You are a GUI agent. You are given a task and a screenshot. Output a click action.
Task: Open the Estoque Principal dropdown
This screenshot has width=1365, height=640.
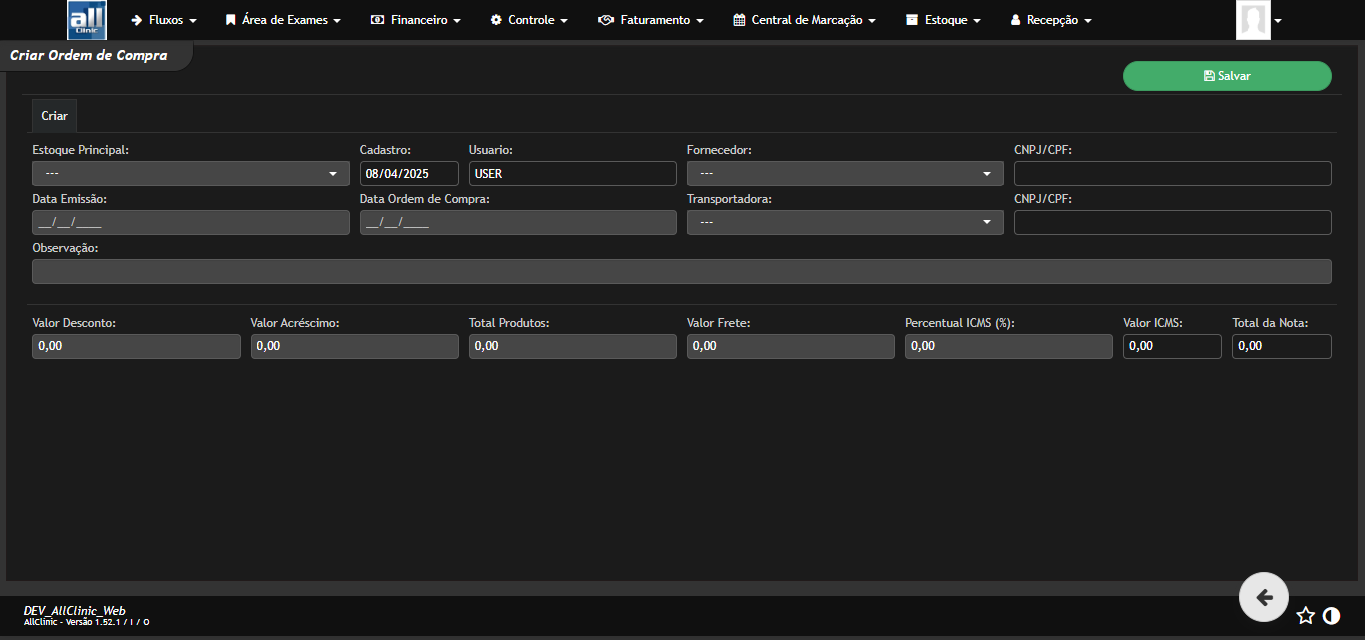coord(190,173)
